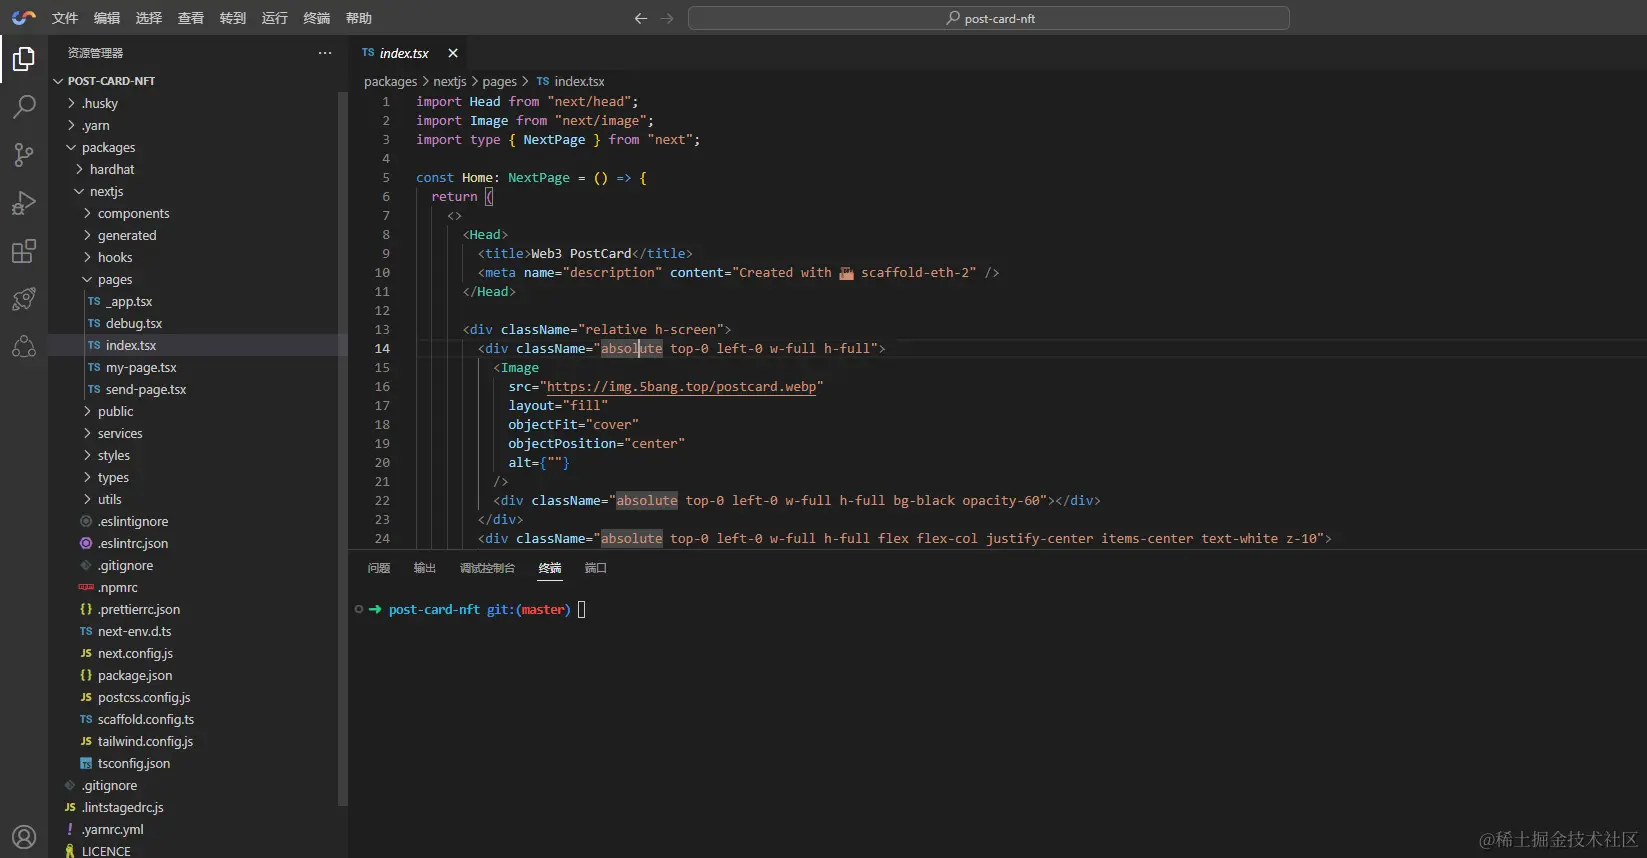
Task: Open the 文件 menu
Action: [65, 18]
